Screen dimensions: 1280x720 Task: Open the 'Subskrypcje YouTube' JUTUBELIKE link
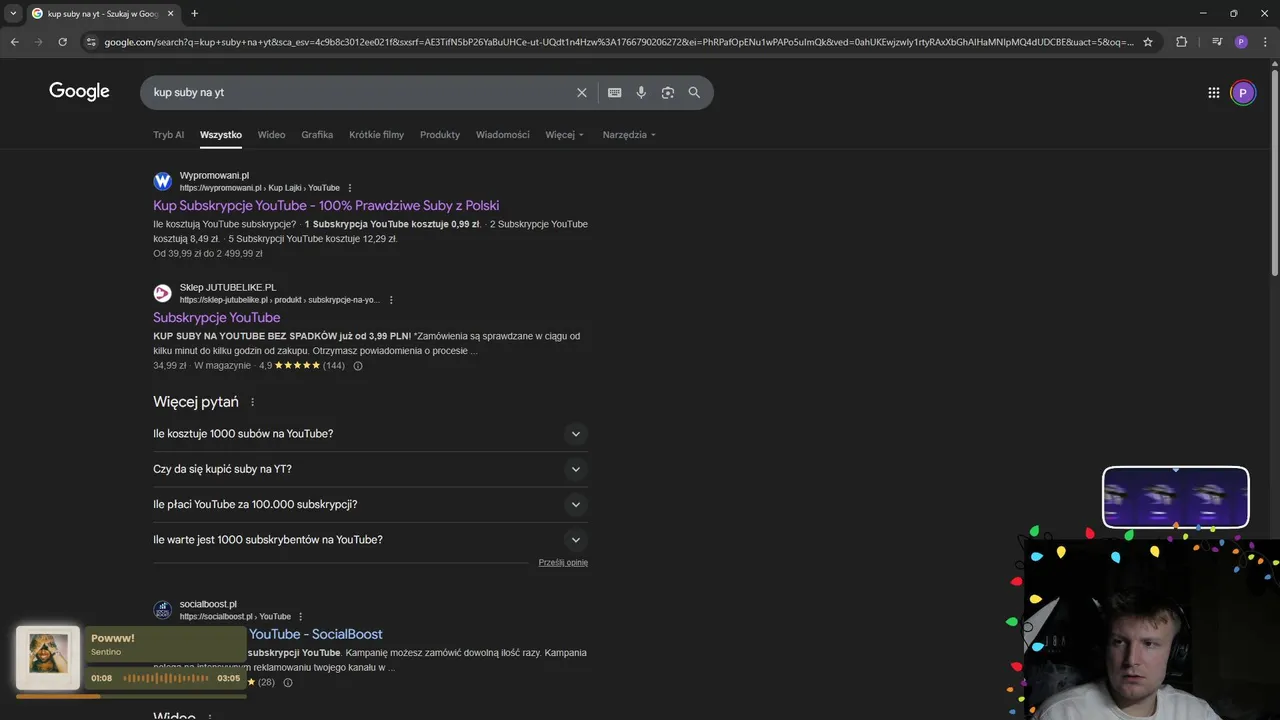click(216, 317)
